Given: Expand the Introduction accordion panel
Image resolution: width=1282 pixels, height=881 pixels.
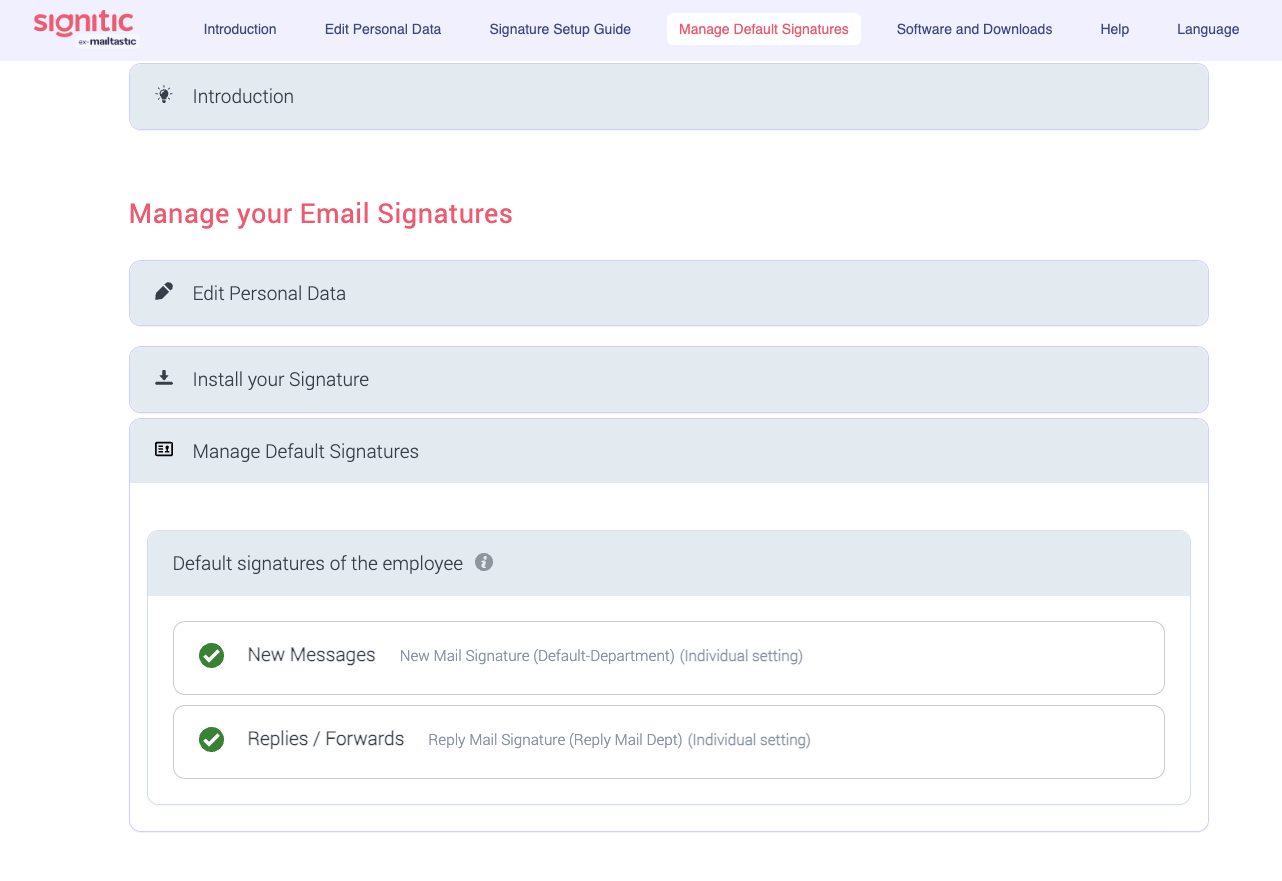Looking at the screenshot, I should pyautogui.click(x=668, y=97).
